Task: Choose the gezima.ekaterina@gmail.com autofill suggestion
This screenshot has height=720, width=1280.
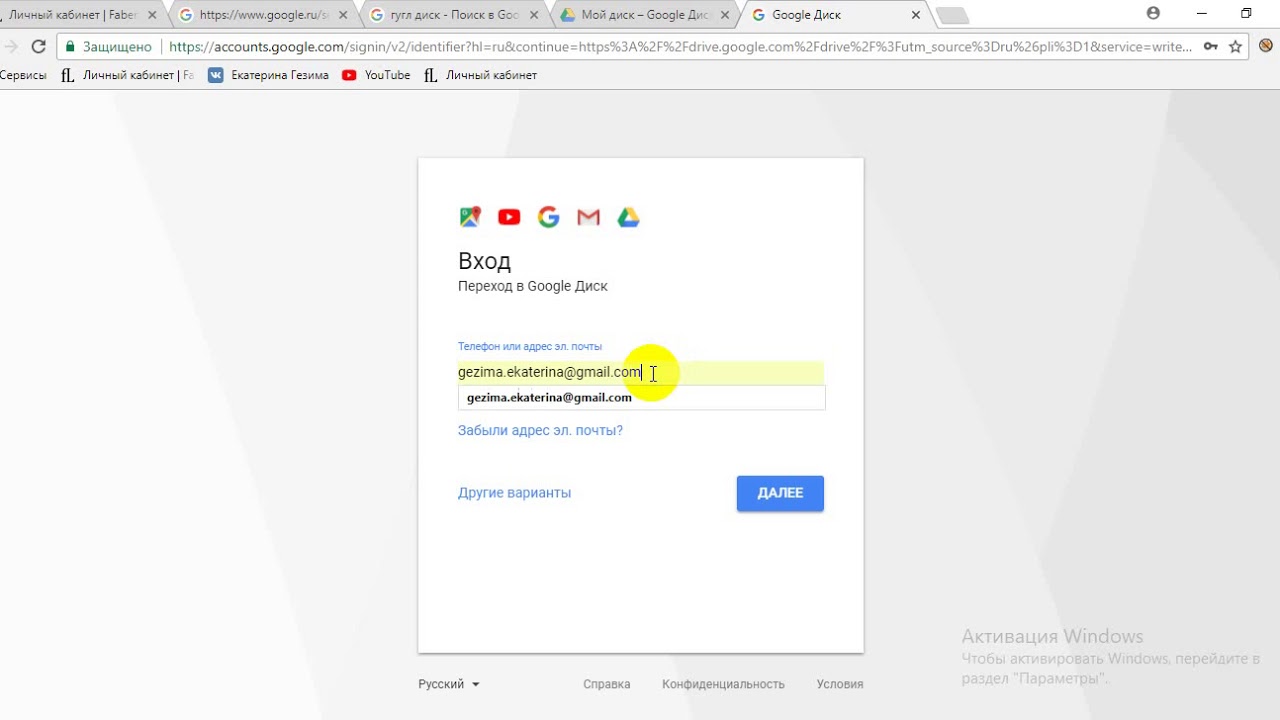Action: (641, 397)
